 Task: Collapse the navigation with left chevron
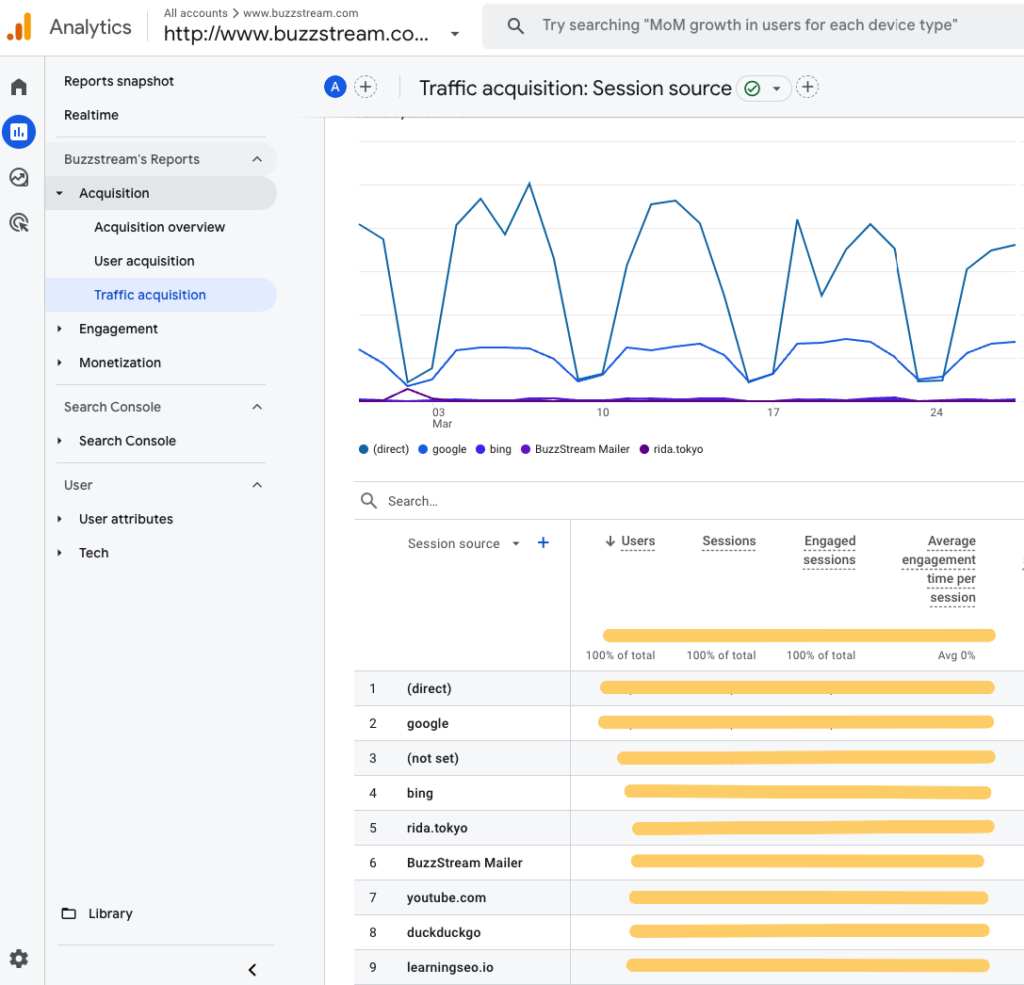pos(253,969)
